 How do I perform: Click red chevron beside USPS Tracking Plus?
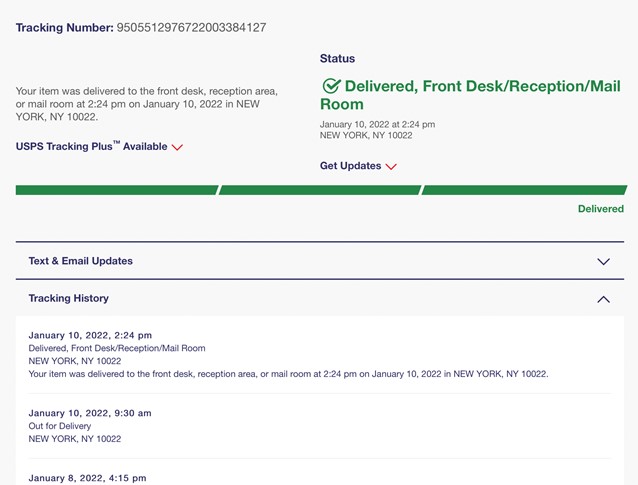pyautogui.click(x=178, y=147)
